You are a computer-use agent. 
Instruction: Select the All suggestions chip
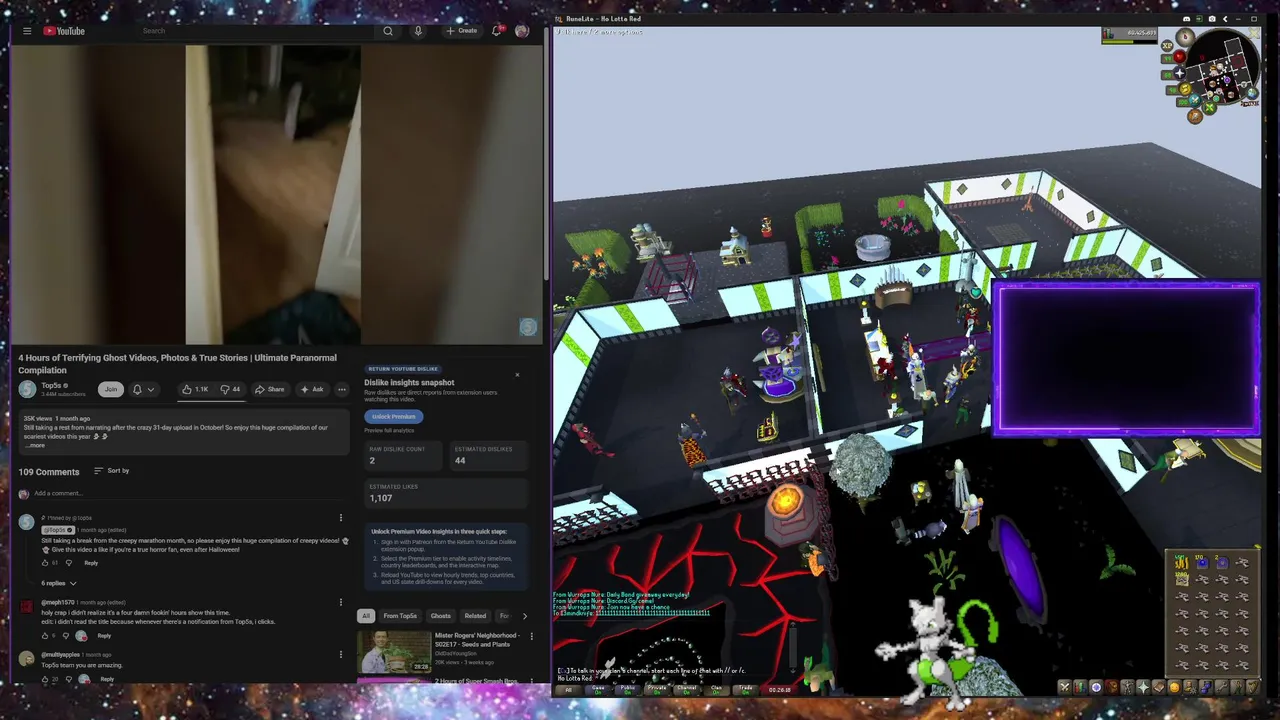click(x=366, y=616)
